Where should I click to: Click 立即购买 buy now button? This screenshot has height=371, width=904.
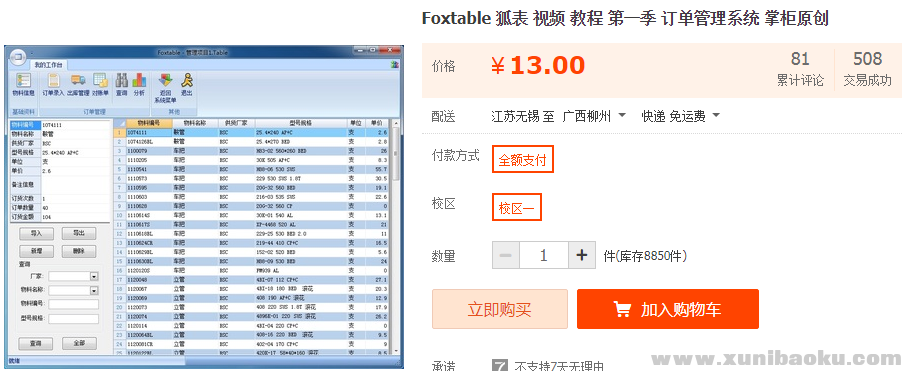[x=499, y=309]
